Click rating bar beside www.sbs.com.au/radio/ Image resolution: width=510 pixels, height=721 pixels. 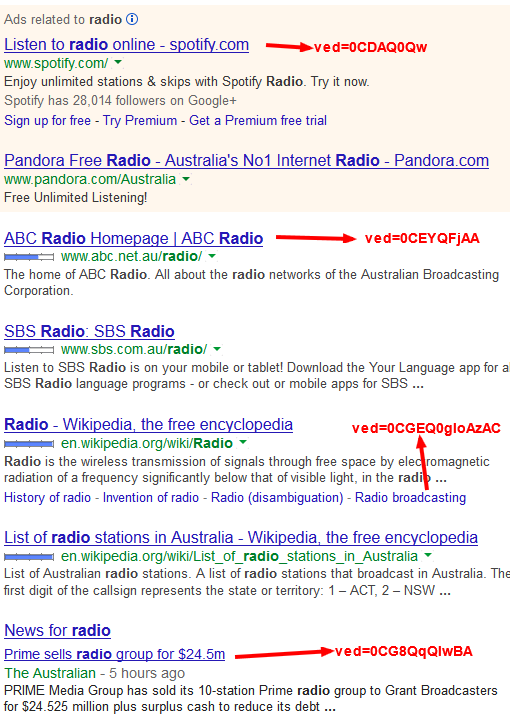29,350
